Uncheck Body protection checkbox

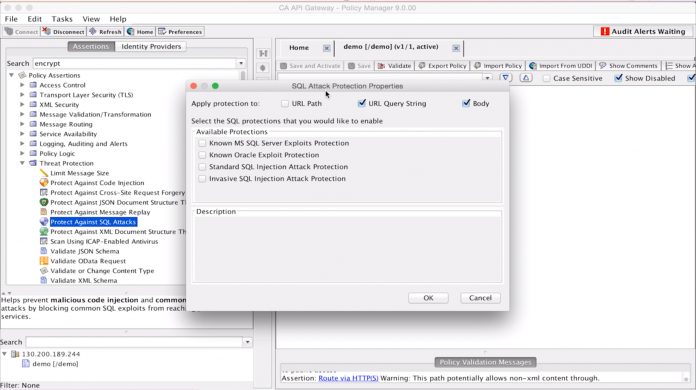click(466, 103)
